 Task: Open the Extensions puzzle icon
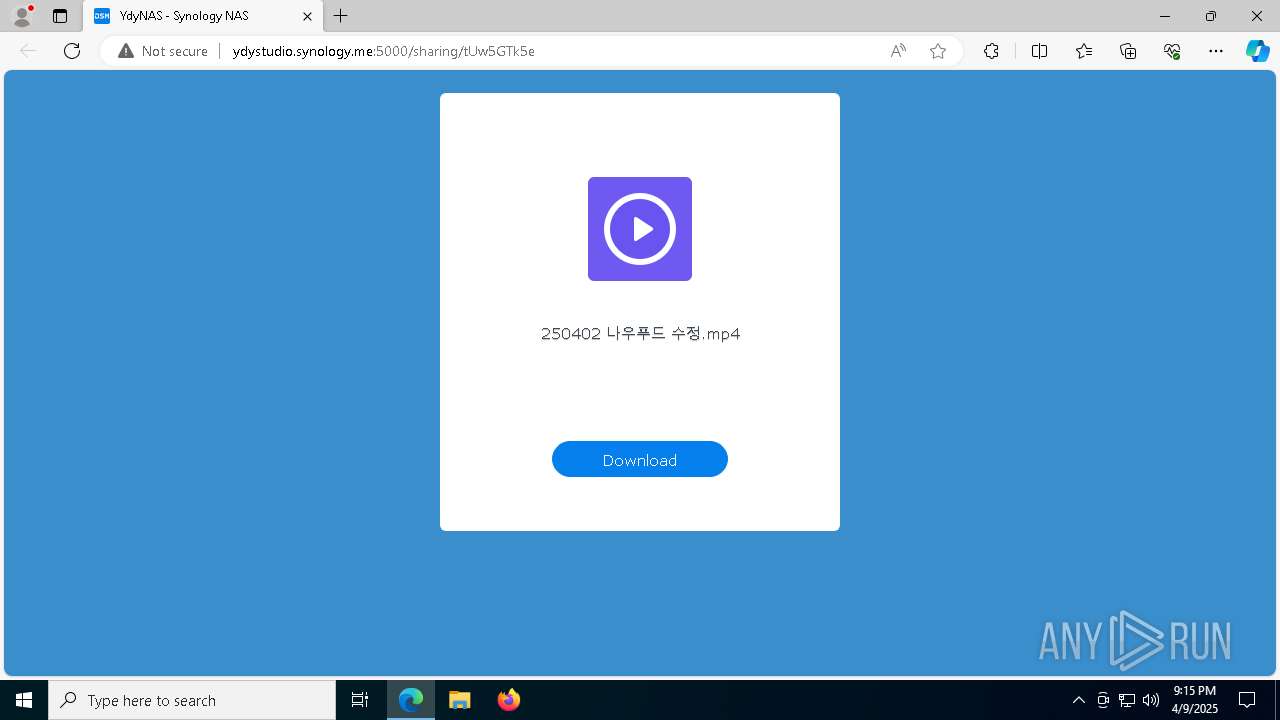coord(991,51)
